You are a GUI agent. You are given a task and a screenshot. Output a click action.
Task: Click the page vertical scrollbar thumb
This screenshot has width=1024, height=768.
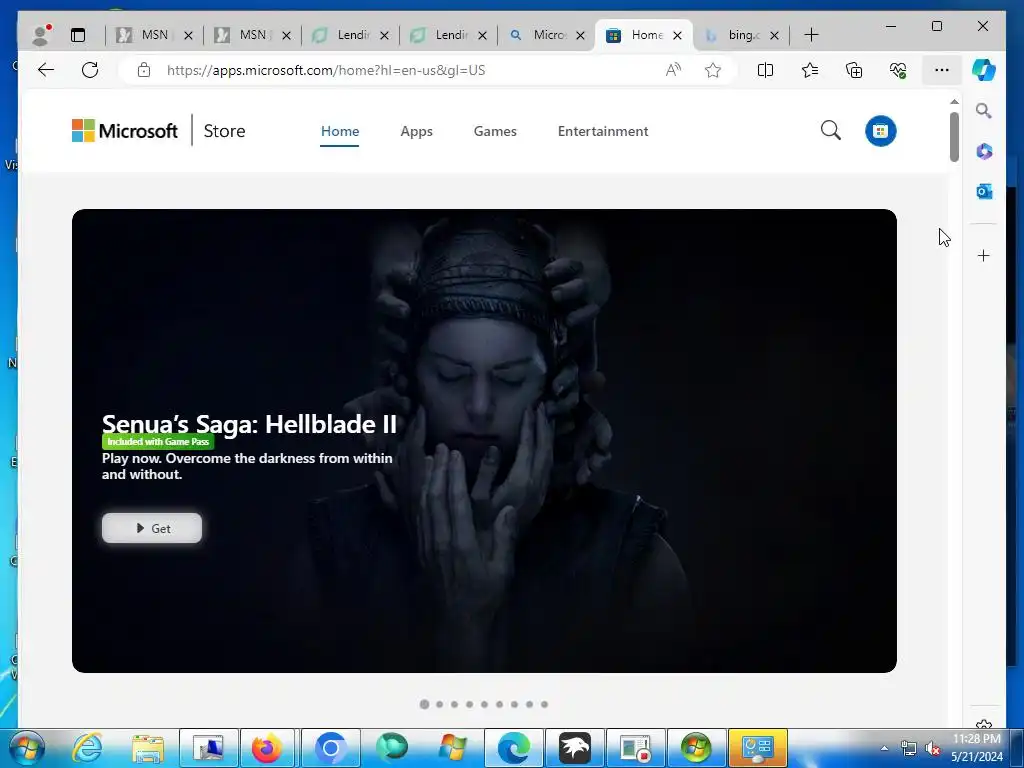954,137
